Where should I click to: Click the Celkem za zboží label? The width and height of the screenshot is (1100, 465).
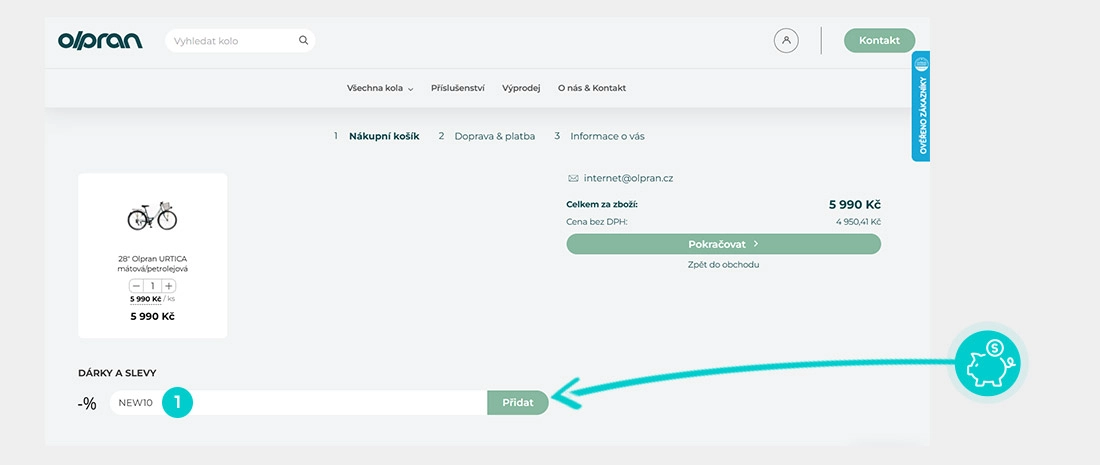602,205
